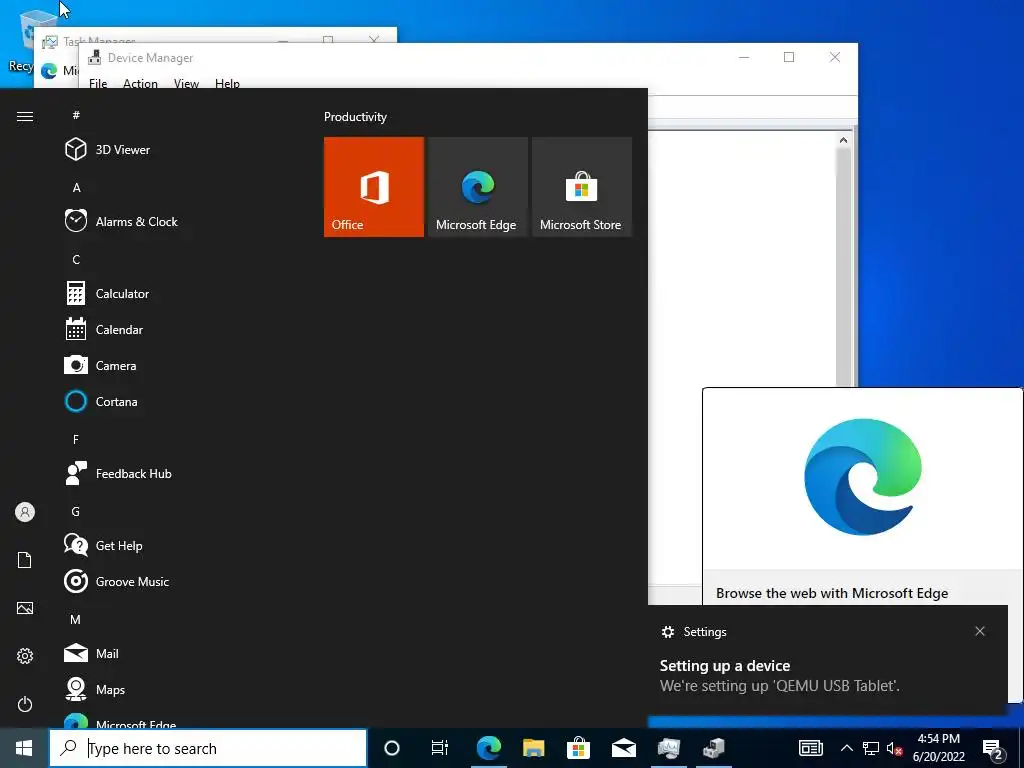Open Task View on the taskbar
This screenshot has height=768, width=1024.
tap(440, 748)
